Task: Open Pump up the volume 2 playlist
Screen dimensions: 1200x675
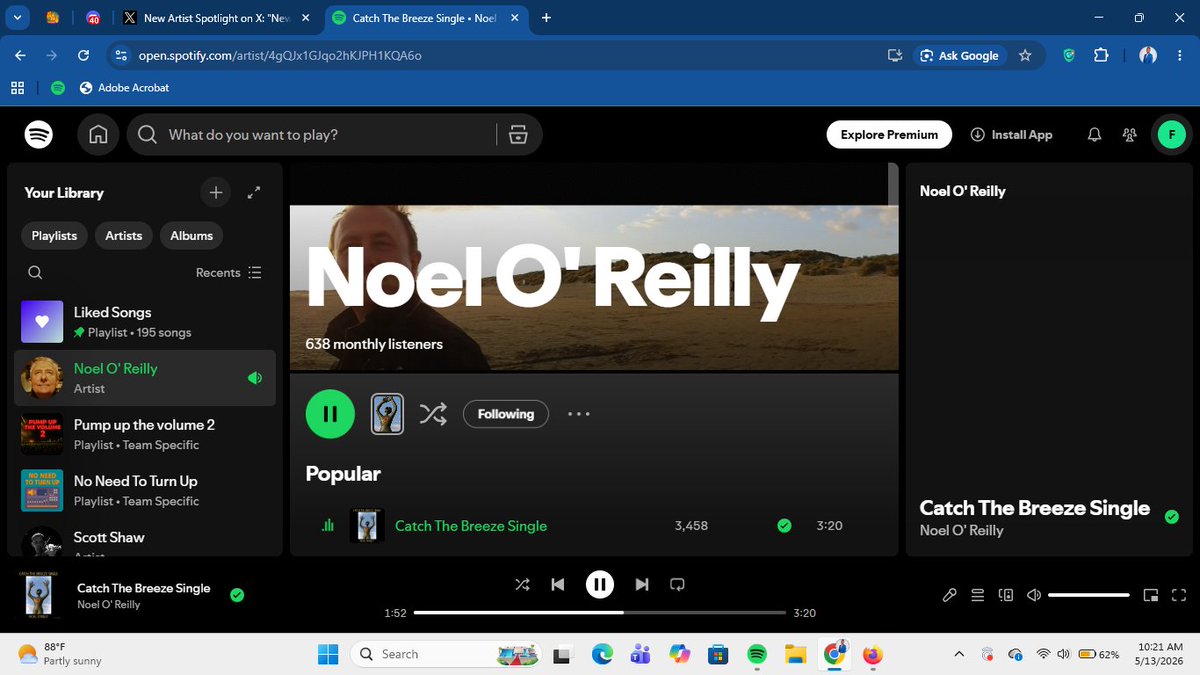Action: tap(145, 434)
